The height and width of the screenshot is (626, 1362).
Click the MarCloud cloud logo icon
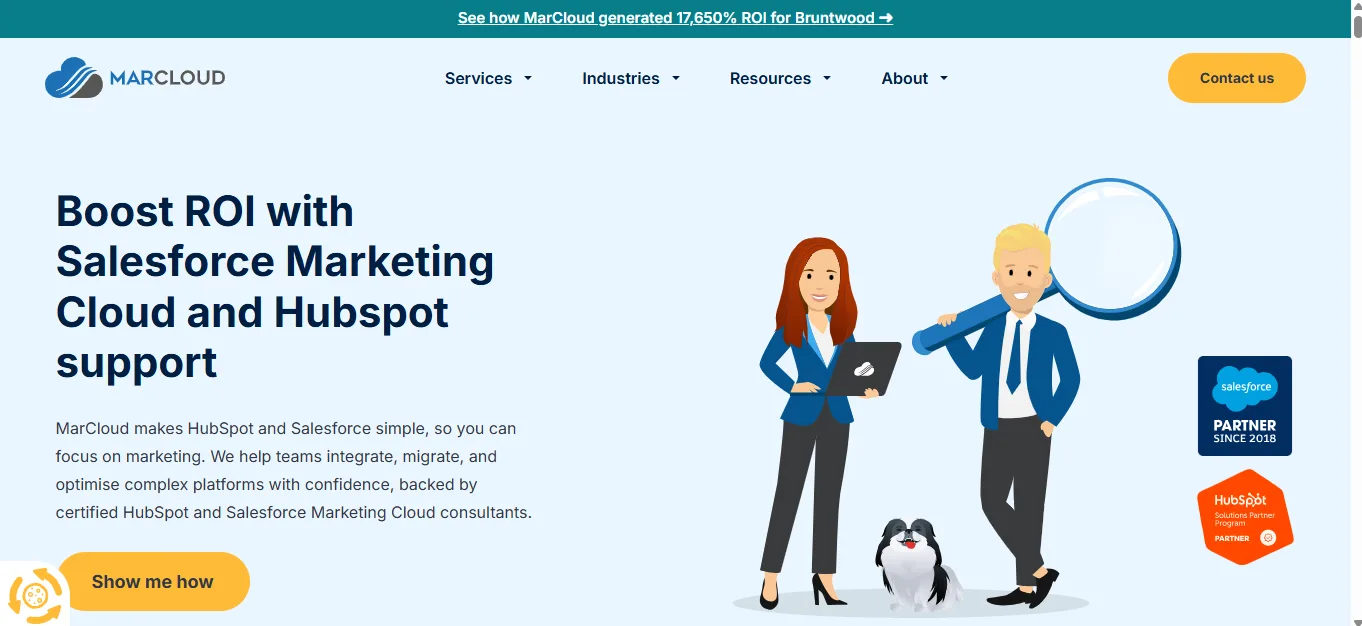tap(73, 78)
